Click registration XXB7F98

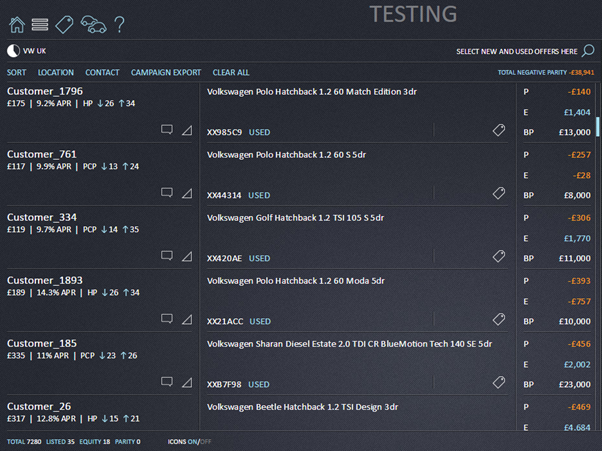(x=224, y=384)
